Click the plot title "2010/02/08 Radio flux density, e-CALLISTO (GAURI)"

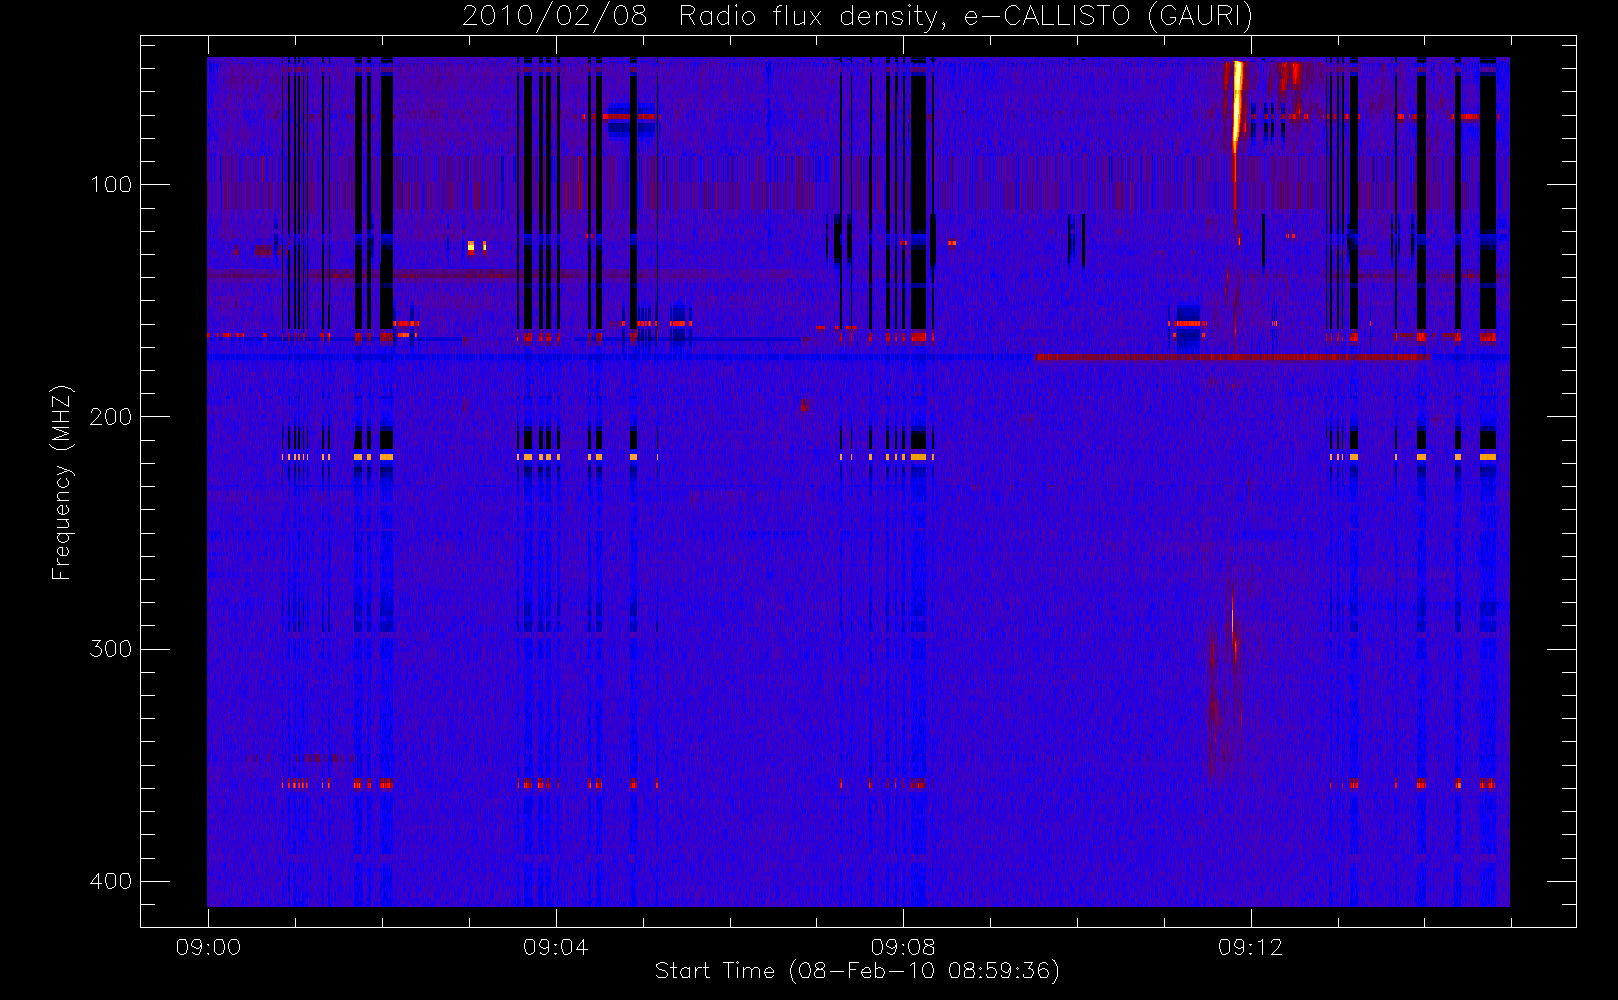(857, 17)
